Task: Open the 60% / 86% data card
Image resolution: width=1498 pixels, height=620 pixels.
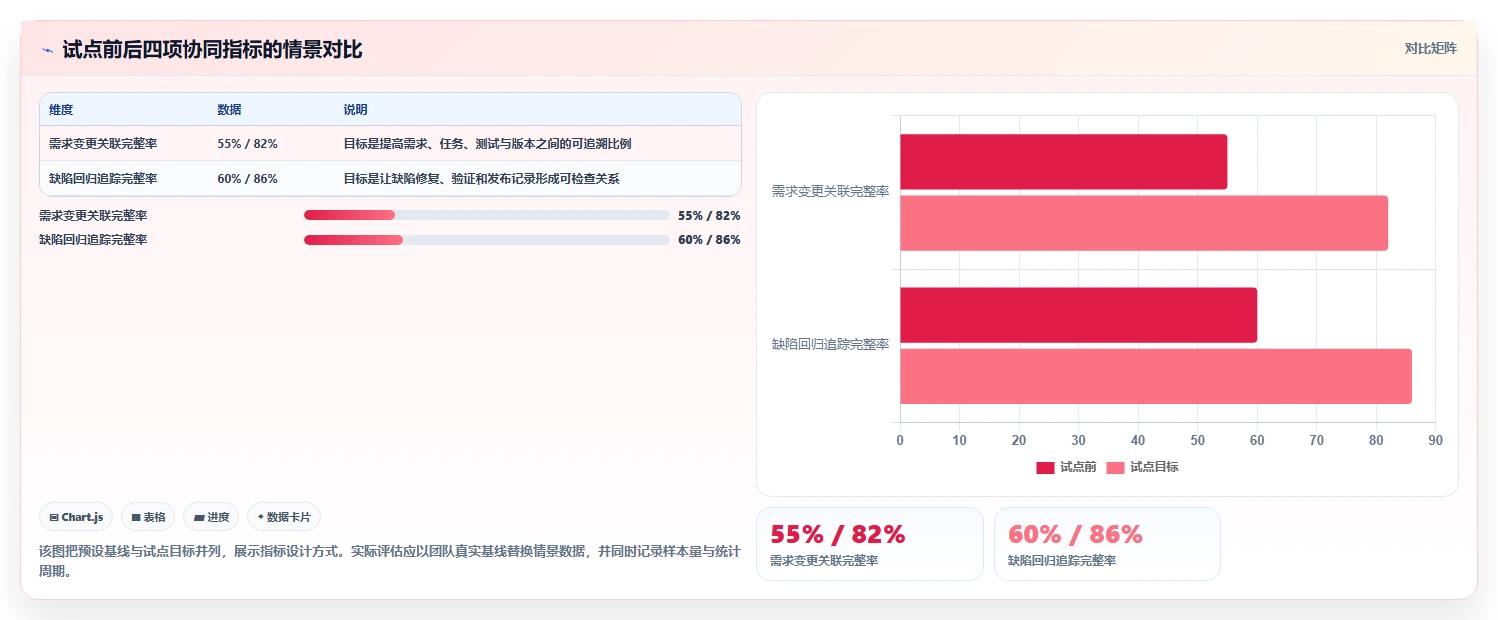Action: (1107, 544)
